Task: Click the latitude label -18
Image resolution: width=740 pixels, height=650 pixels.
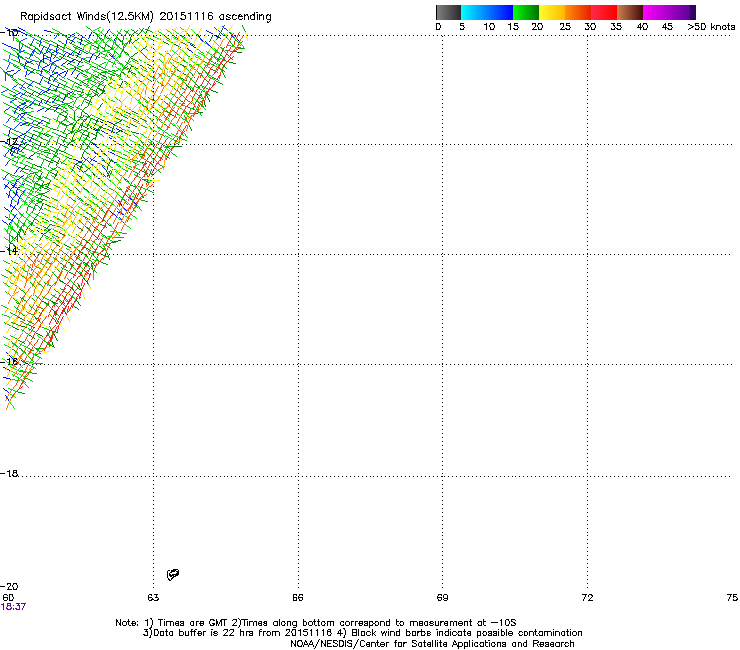Action: pyautogui.click(x=9, y=473)
